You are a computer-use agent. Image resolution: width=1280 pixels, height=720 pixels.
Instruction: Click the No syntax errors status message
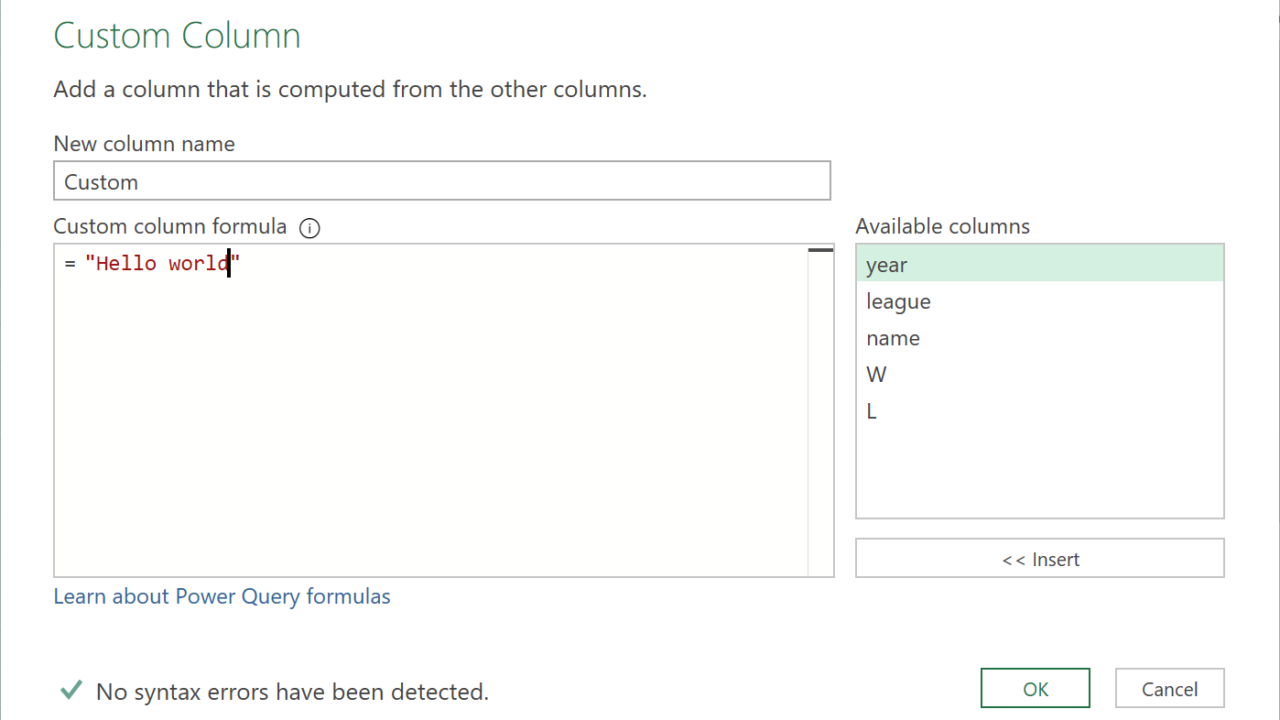292,691
